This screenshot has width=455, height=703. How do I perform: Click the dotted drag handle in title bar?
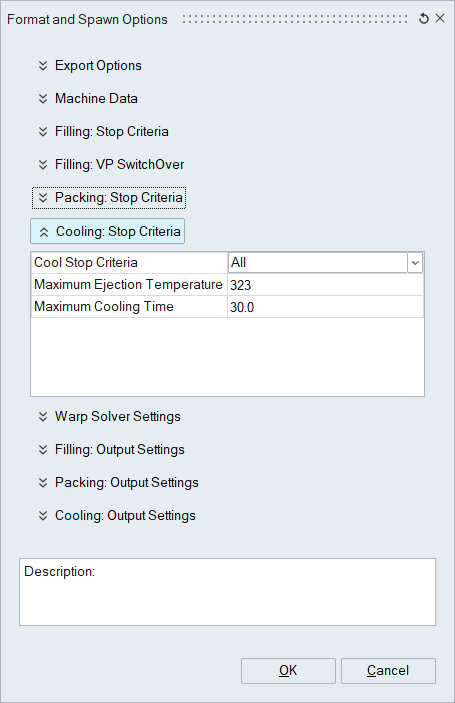pos(295,19)
